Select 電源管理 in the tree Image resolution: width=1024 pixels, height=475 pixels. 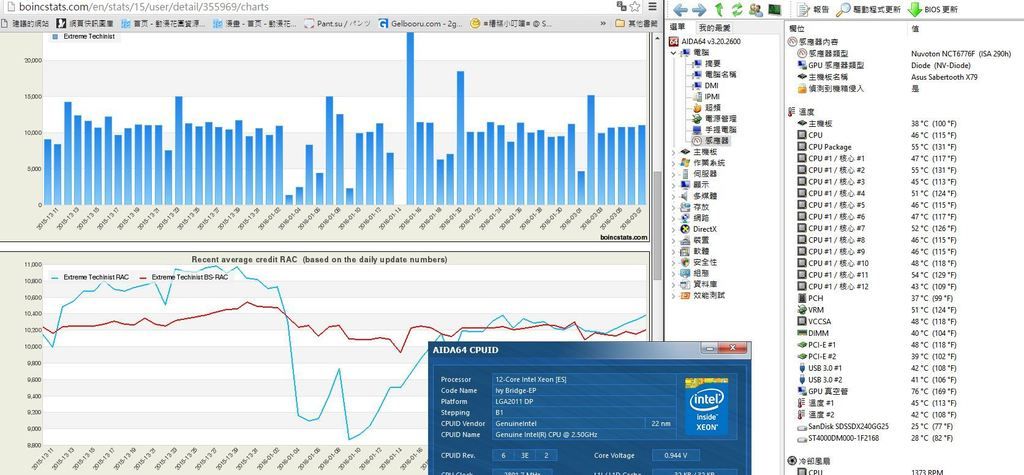point(720,119)
